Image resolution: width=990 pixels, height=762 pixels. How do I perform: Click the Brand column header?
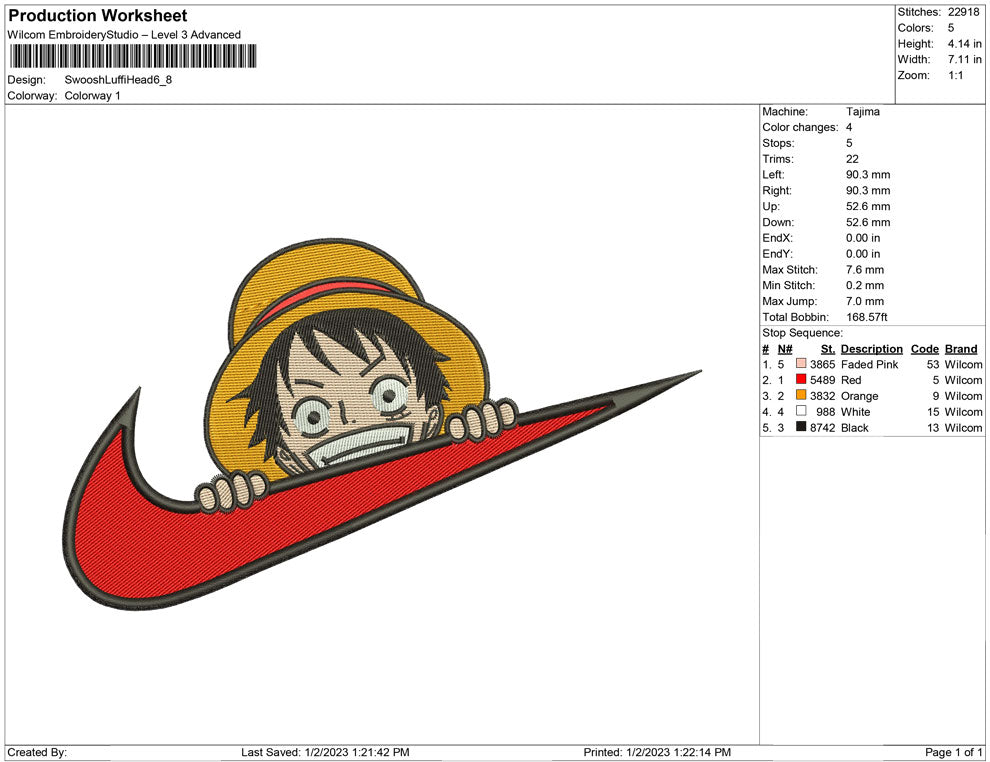click(x=961, y=349)
